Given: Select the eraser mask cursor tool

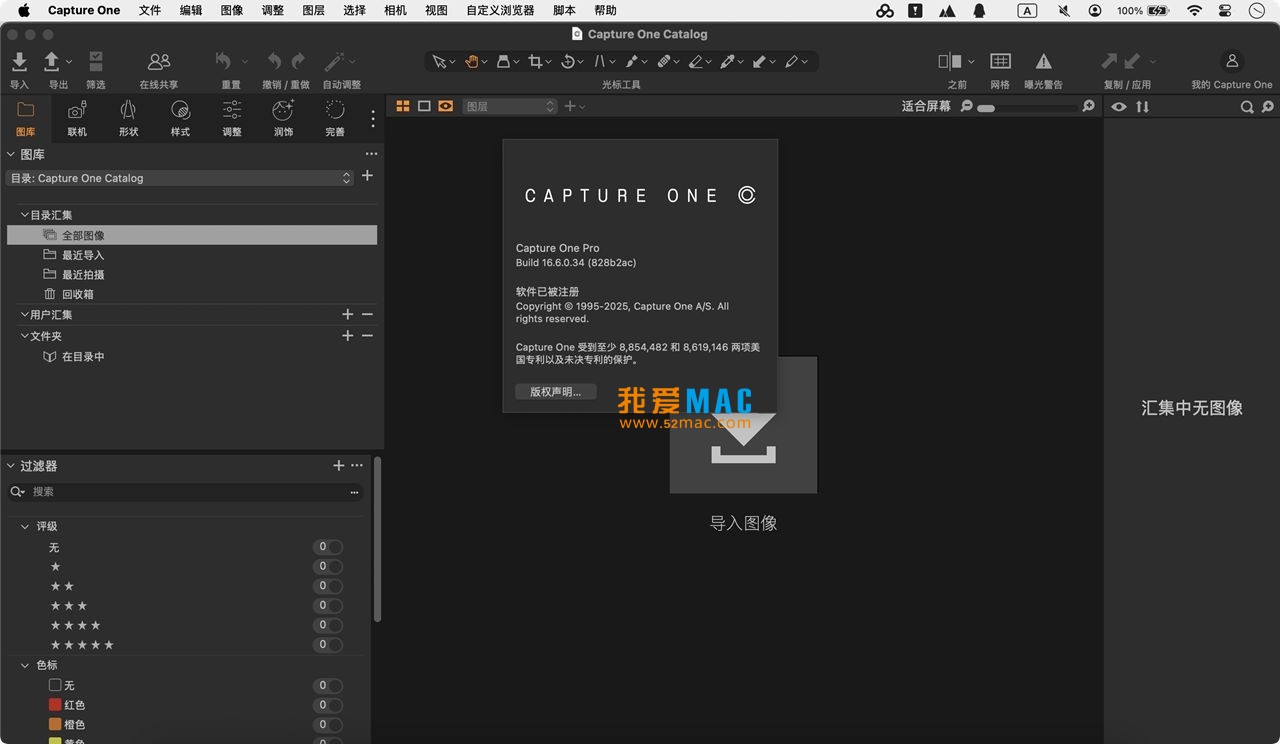Looking at the screenshot, I should [x=695, y=62].
